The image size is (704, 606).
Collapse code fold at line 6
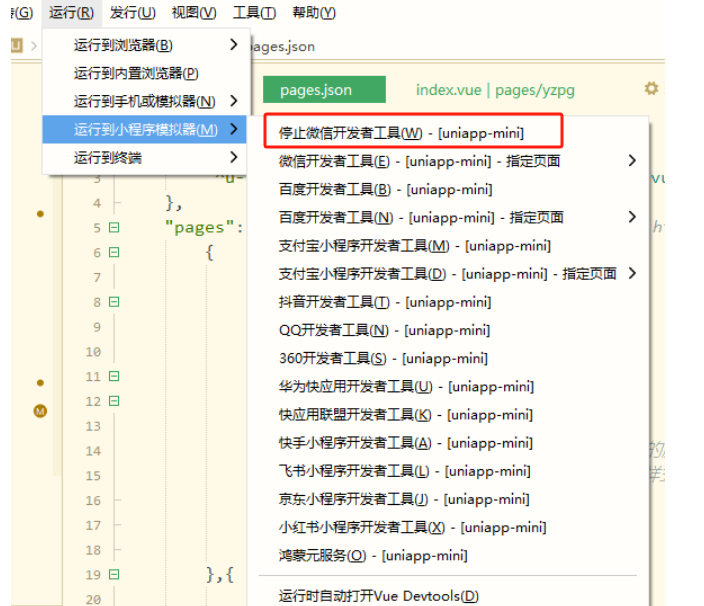(x=114, y=252)
